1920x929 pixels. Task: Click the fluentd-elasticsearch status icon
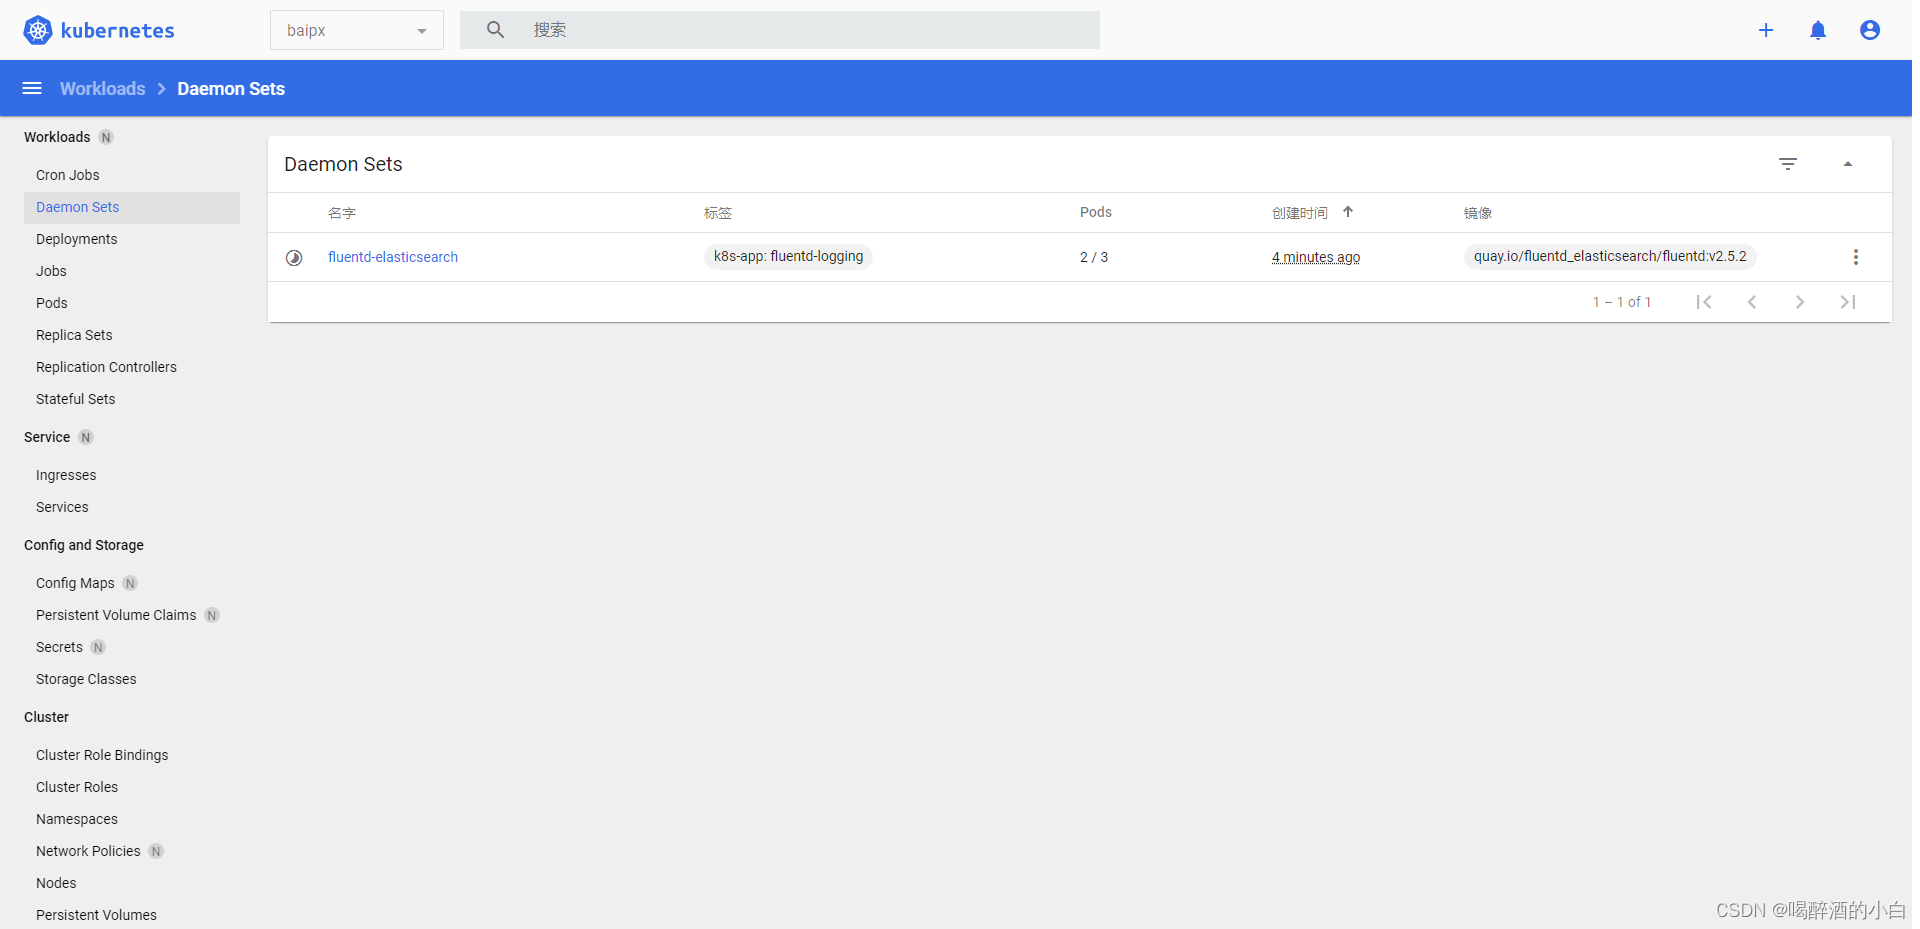(x=294, y=257)
